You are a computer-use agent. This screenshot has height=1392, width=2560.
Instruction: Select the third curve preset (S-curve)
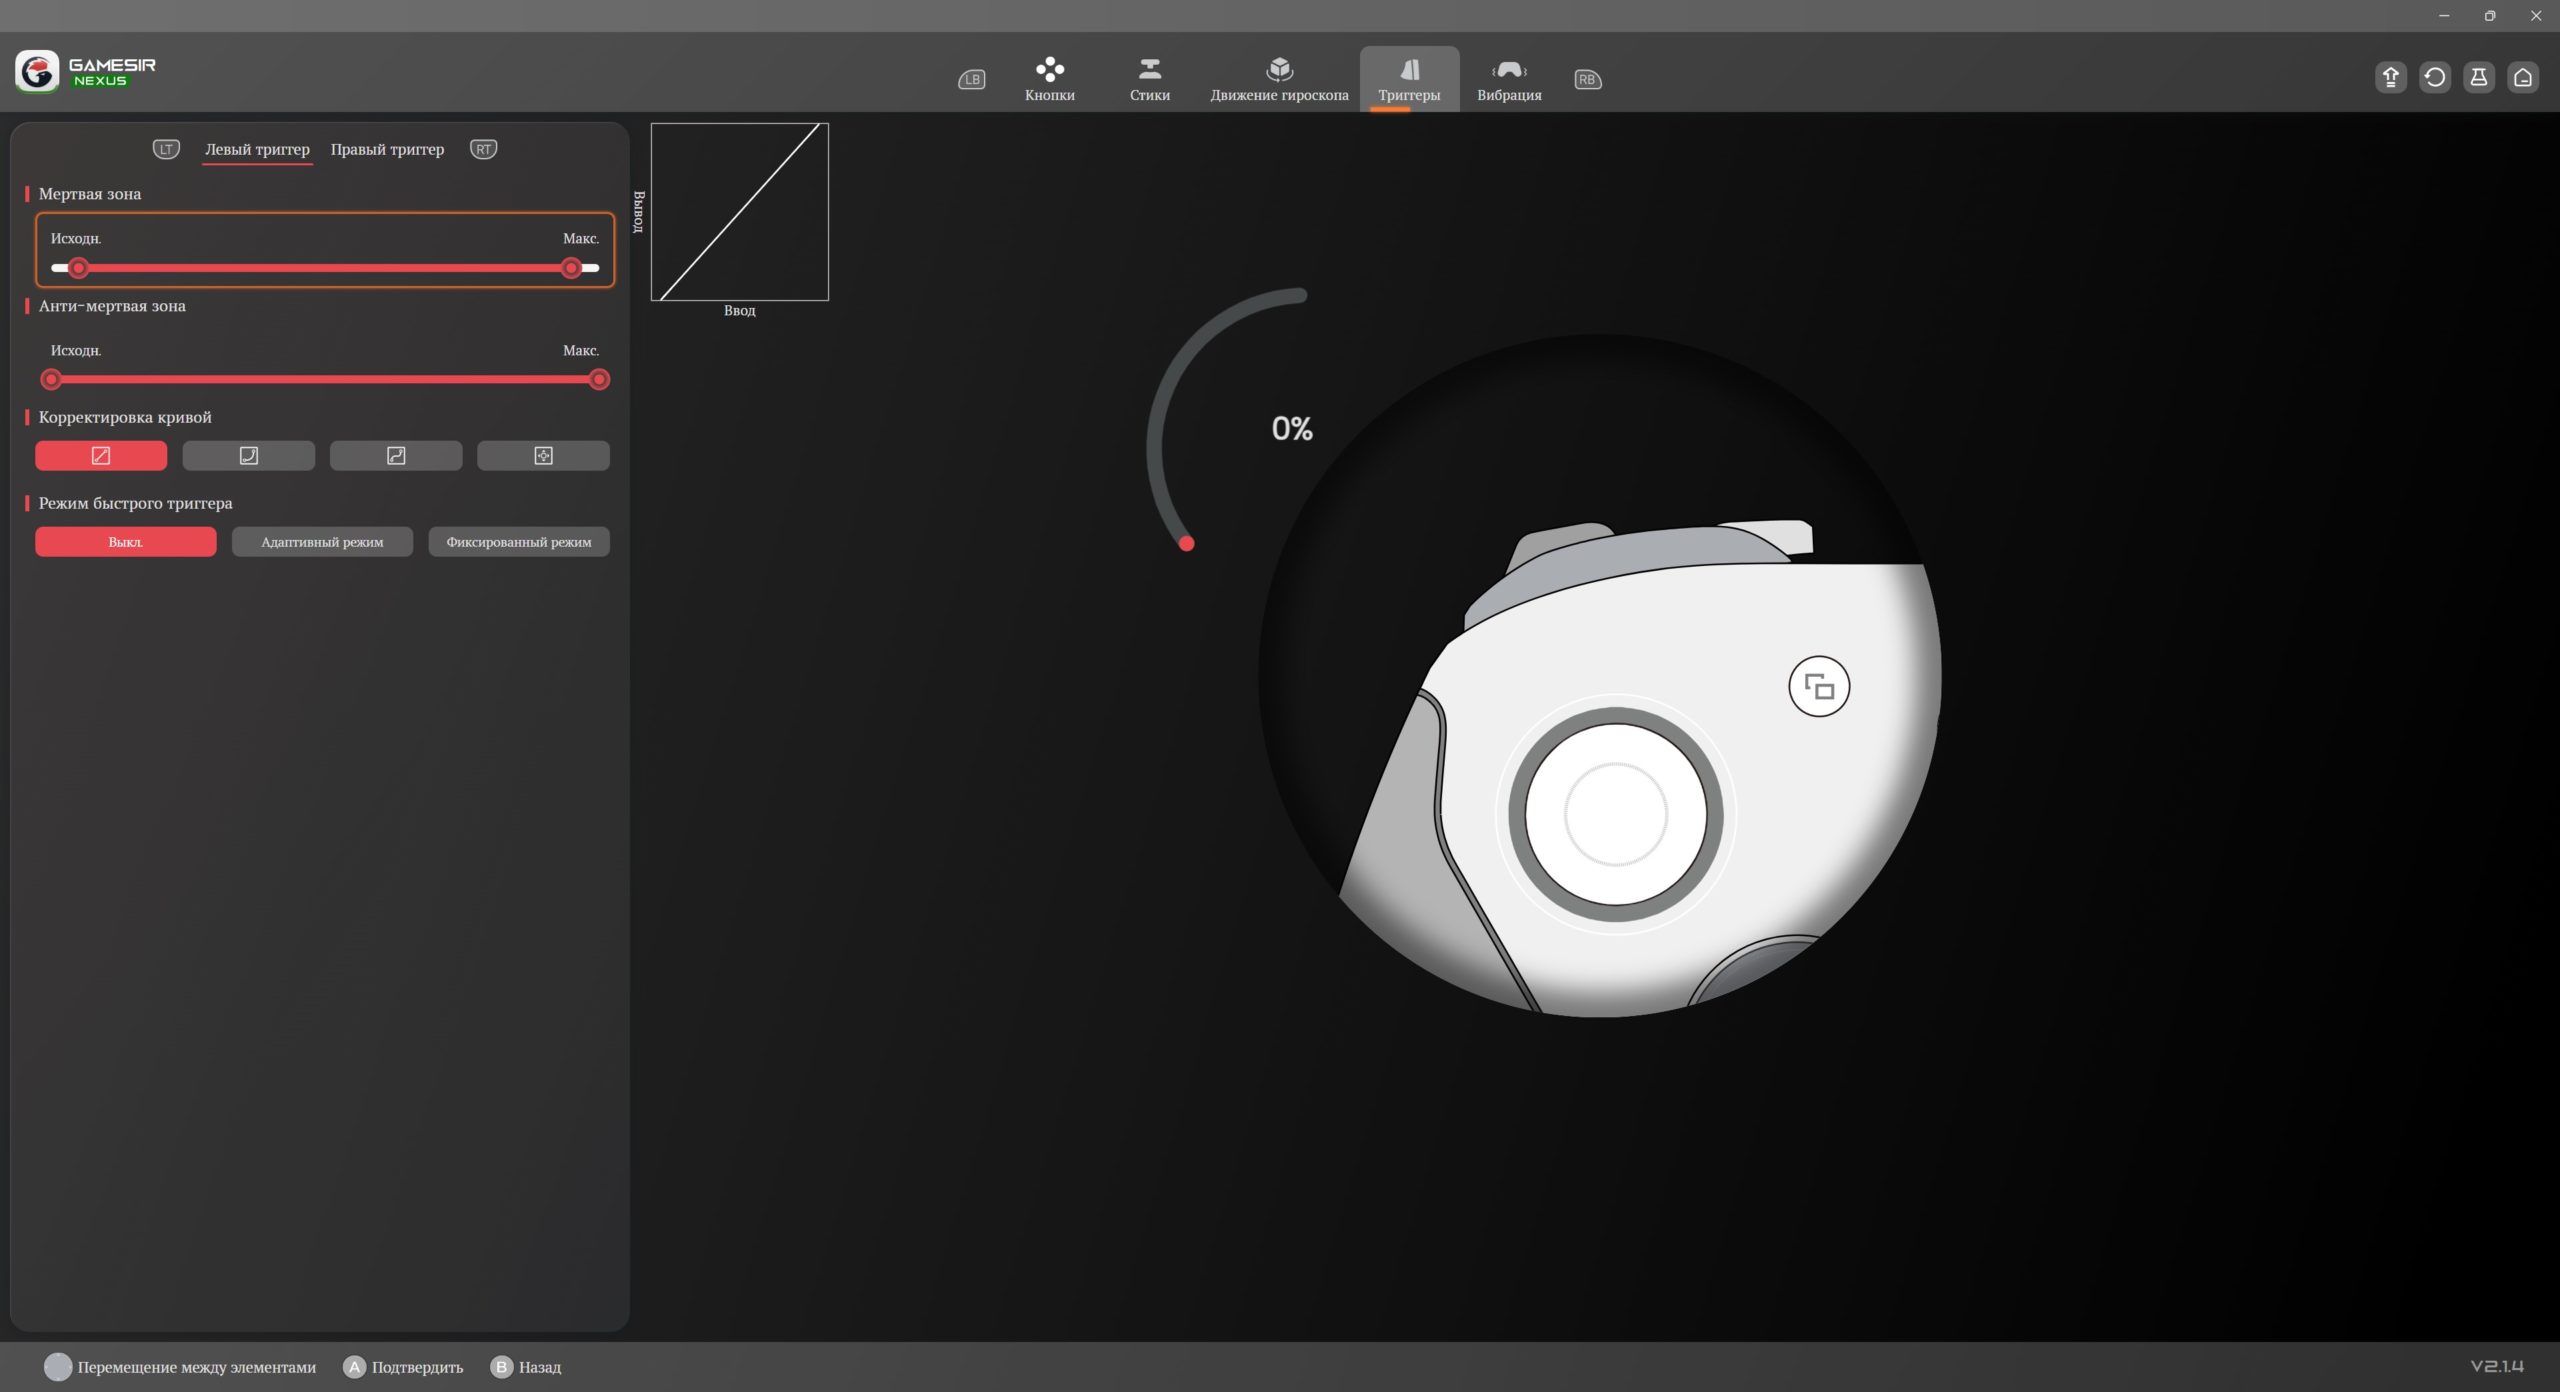click(396, 455)
